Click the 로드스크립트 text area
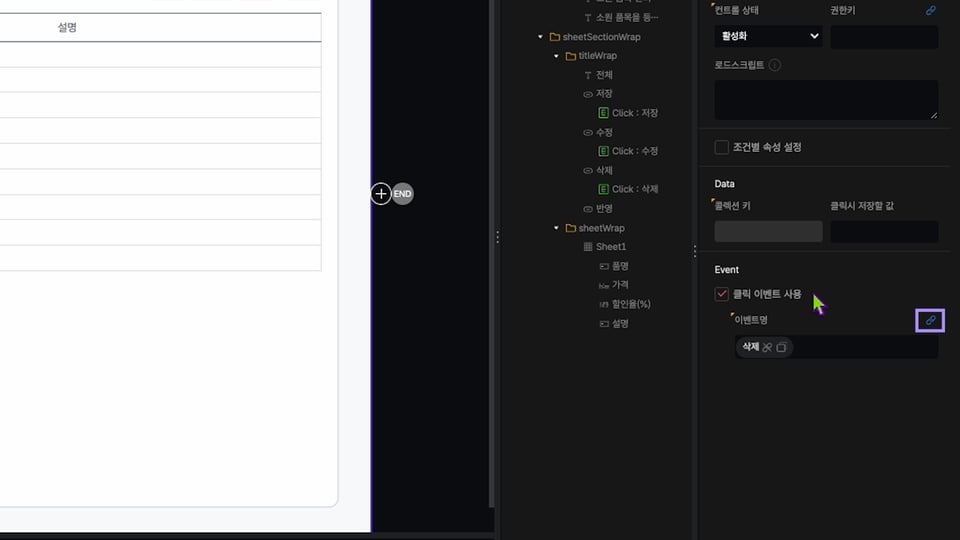960x540 pixels. [x=826, y=99]
